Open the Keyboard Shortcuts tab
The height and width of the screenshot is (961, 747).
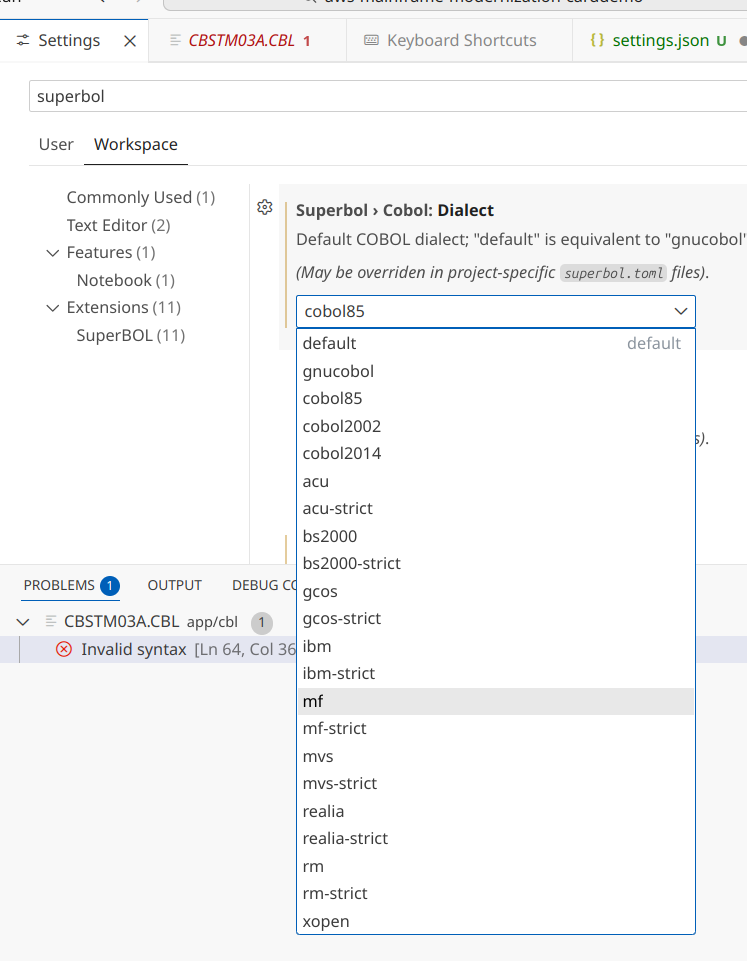click(x=461, y=41)
